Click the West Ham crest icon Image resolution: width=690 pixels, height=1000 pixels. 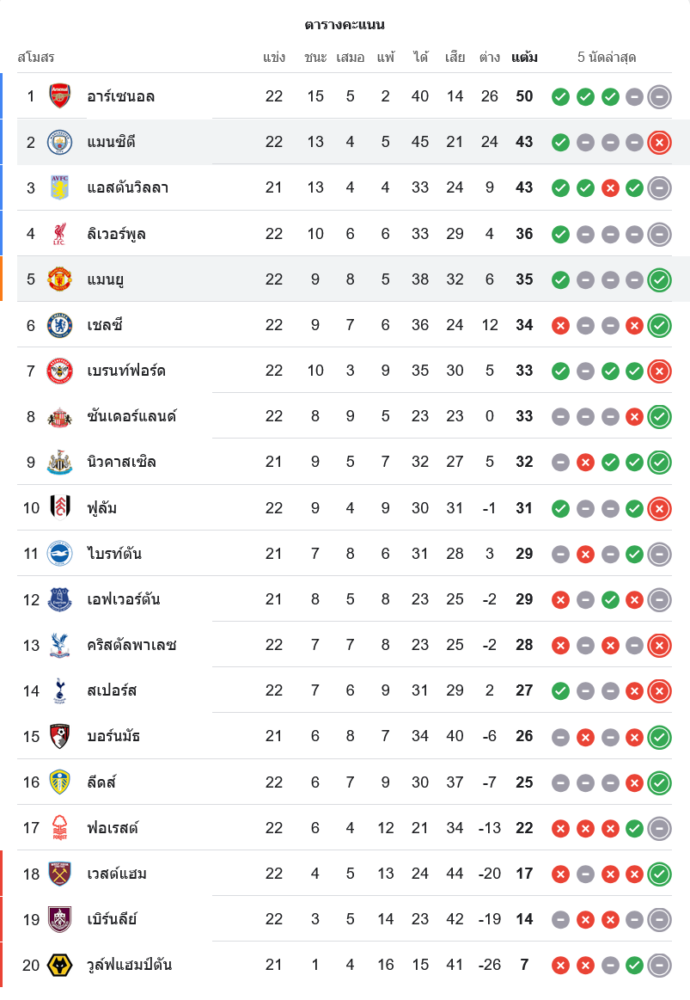coord(60,873)
